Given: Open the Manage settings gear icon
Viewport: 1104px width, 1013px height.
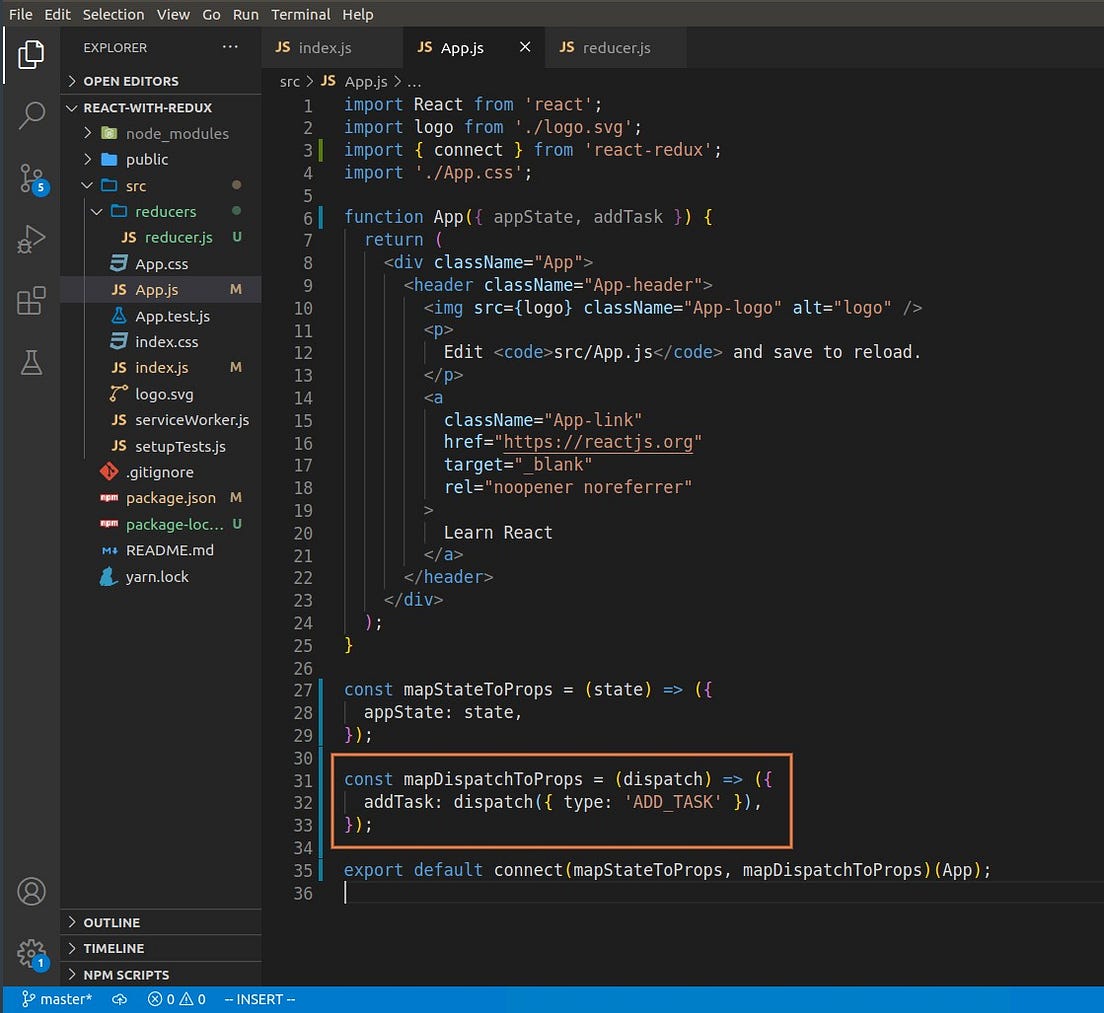Looking at the screenshot, I should click(x=31, y=953).
